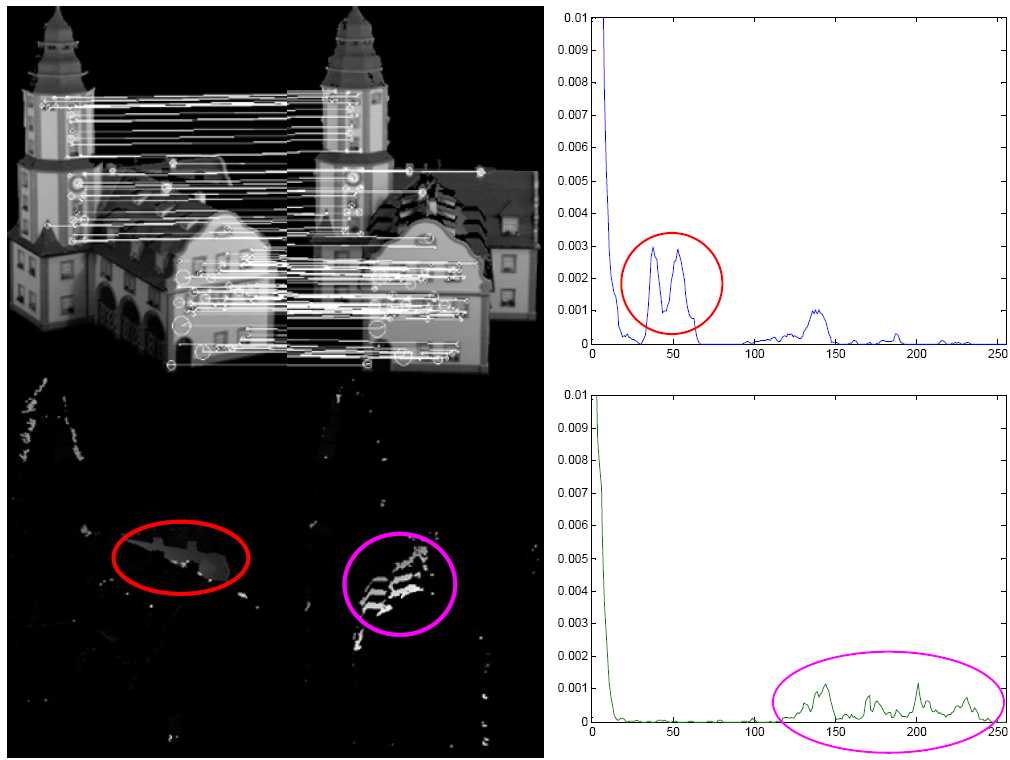The width and height of the screenshot is (1010, 760).
Task: Click the feature-matching image of two buildings
Action: [x=275, y=190]
